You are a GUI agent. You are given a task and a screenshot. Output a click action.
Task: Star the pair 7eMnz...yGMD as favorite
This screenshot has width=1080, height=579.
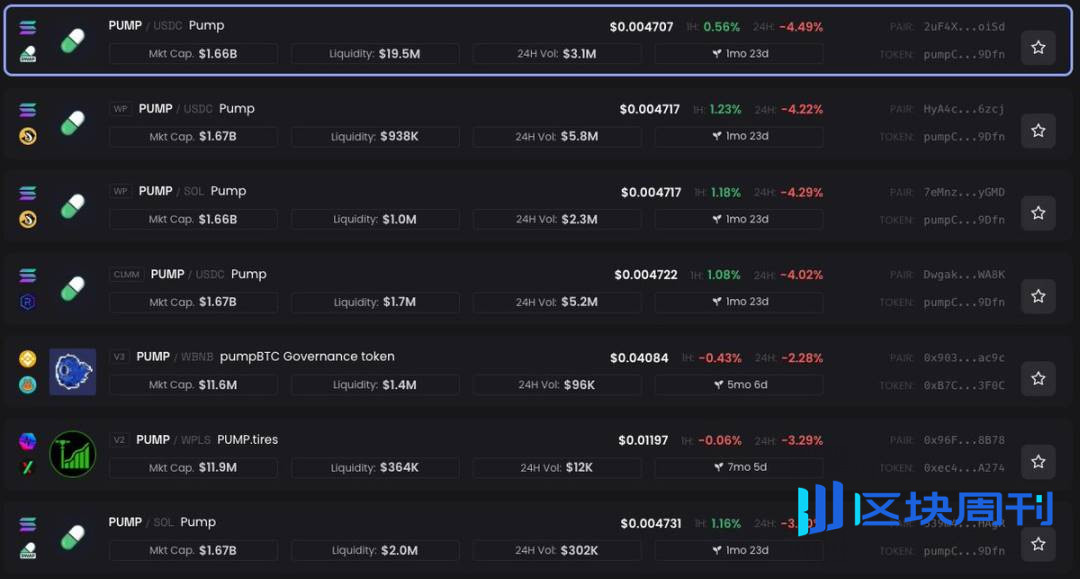click(x=1038, y=213)
